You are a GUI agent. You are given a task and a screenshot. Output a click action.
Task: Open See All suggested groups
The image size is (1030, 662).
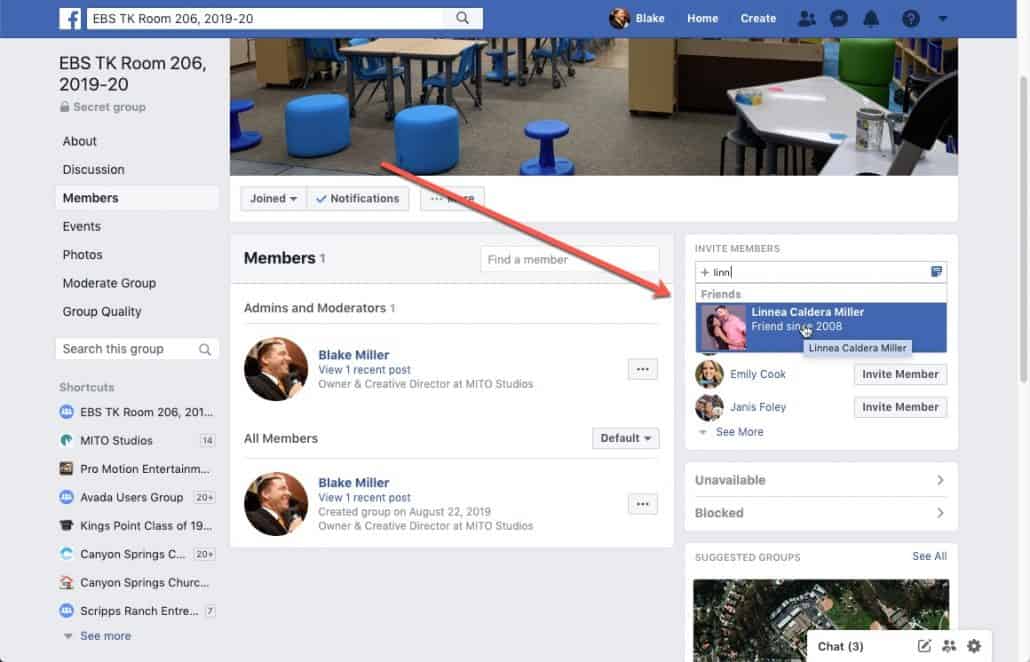[x=929, y=556]
